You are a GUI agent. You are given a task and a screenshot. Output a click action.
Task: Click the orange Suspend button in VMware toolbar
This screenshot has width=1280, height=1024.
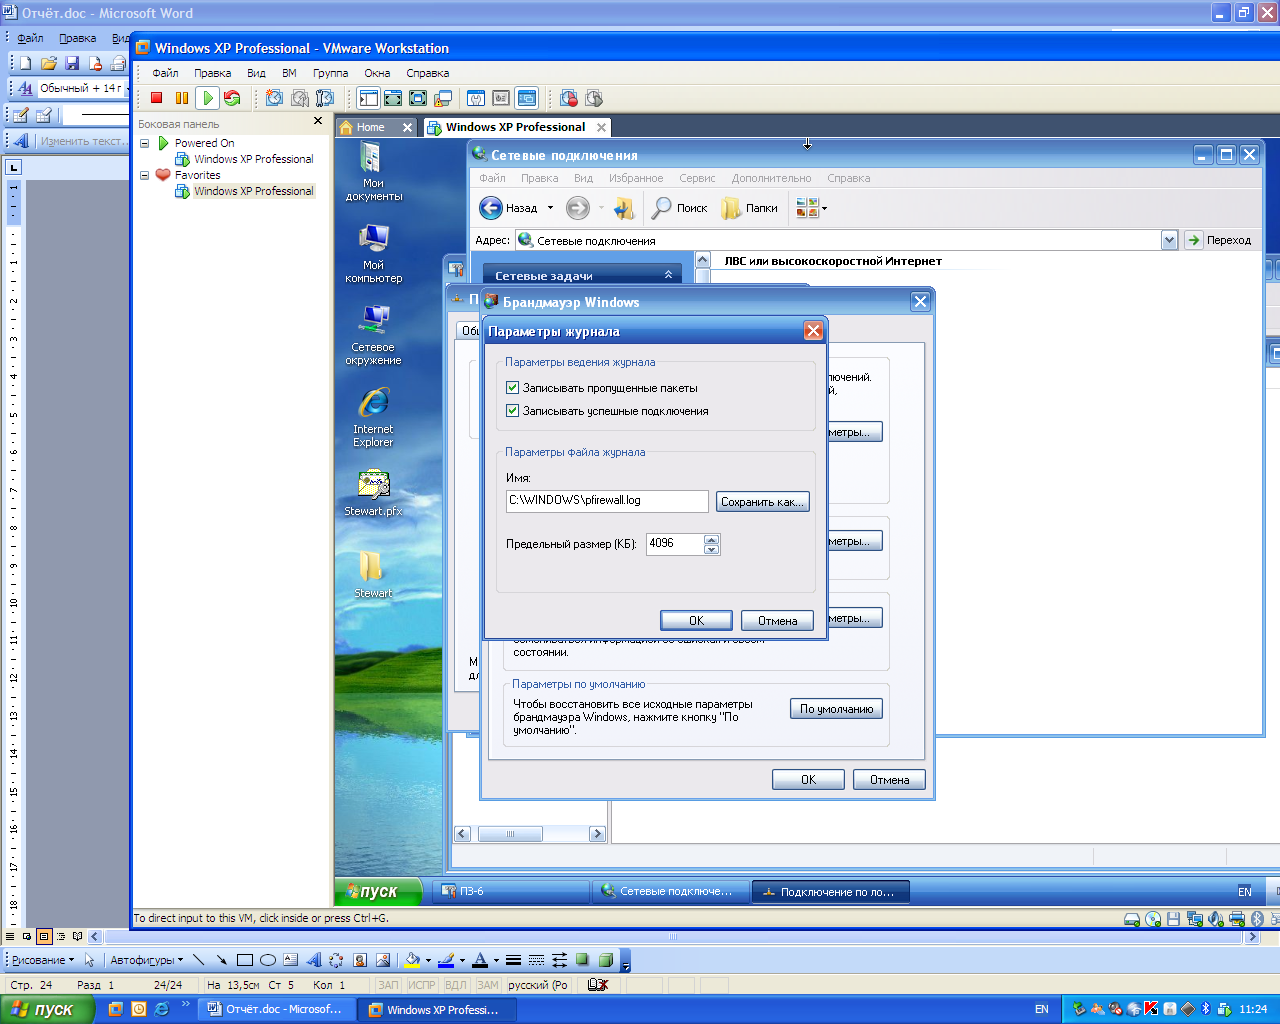coord(182,98)
